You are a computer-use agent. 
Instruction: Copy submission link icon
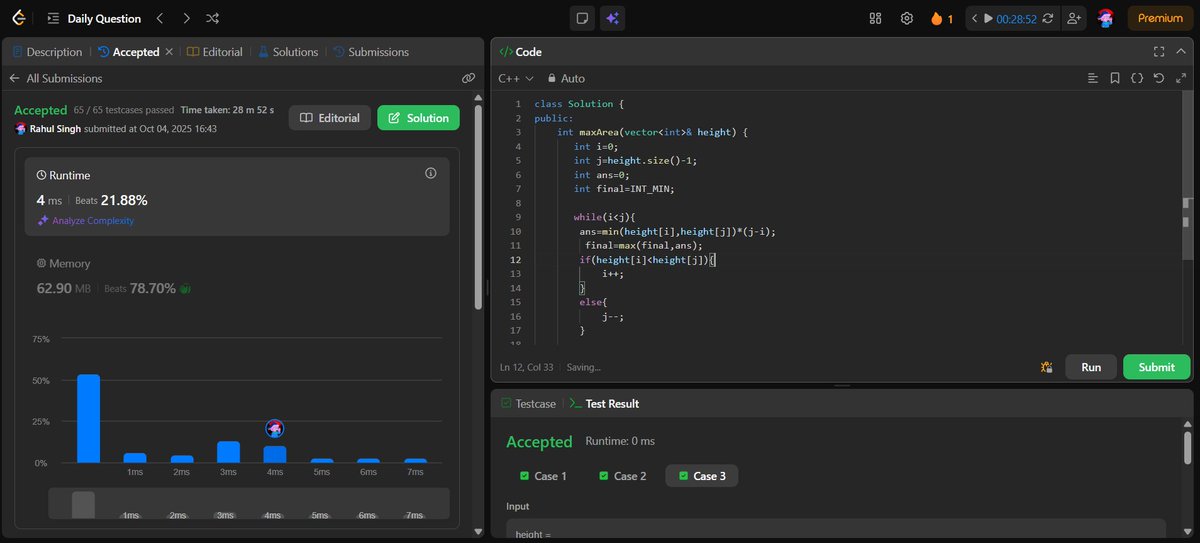(468, 78)
